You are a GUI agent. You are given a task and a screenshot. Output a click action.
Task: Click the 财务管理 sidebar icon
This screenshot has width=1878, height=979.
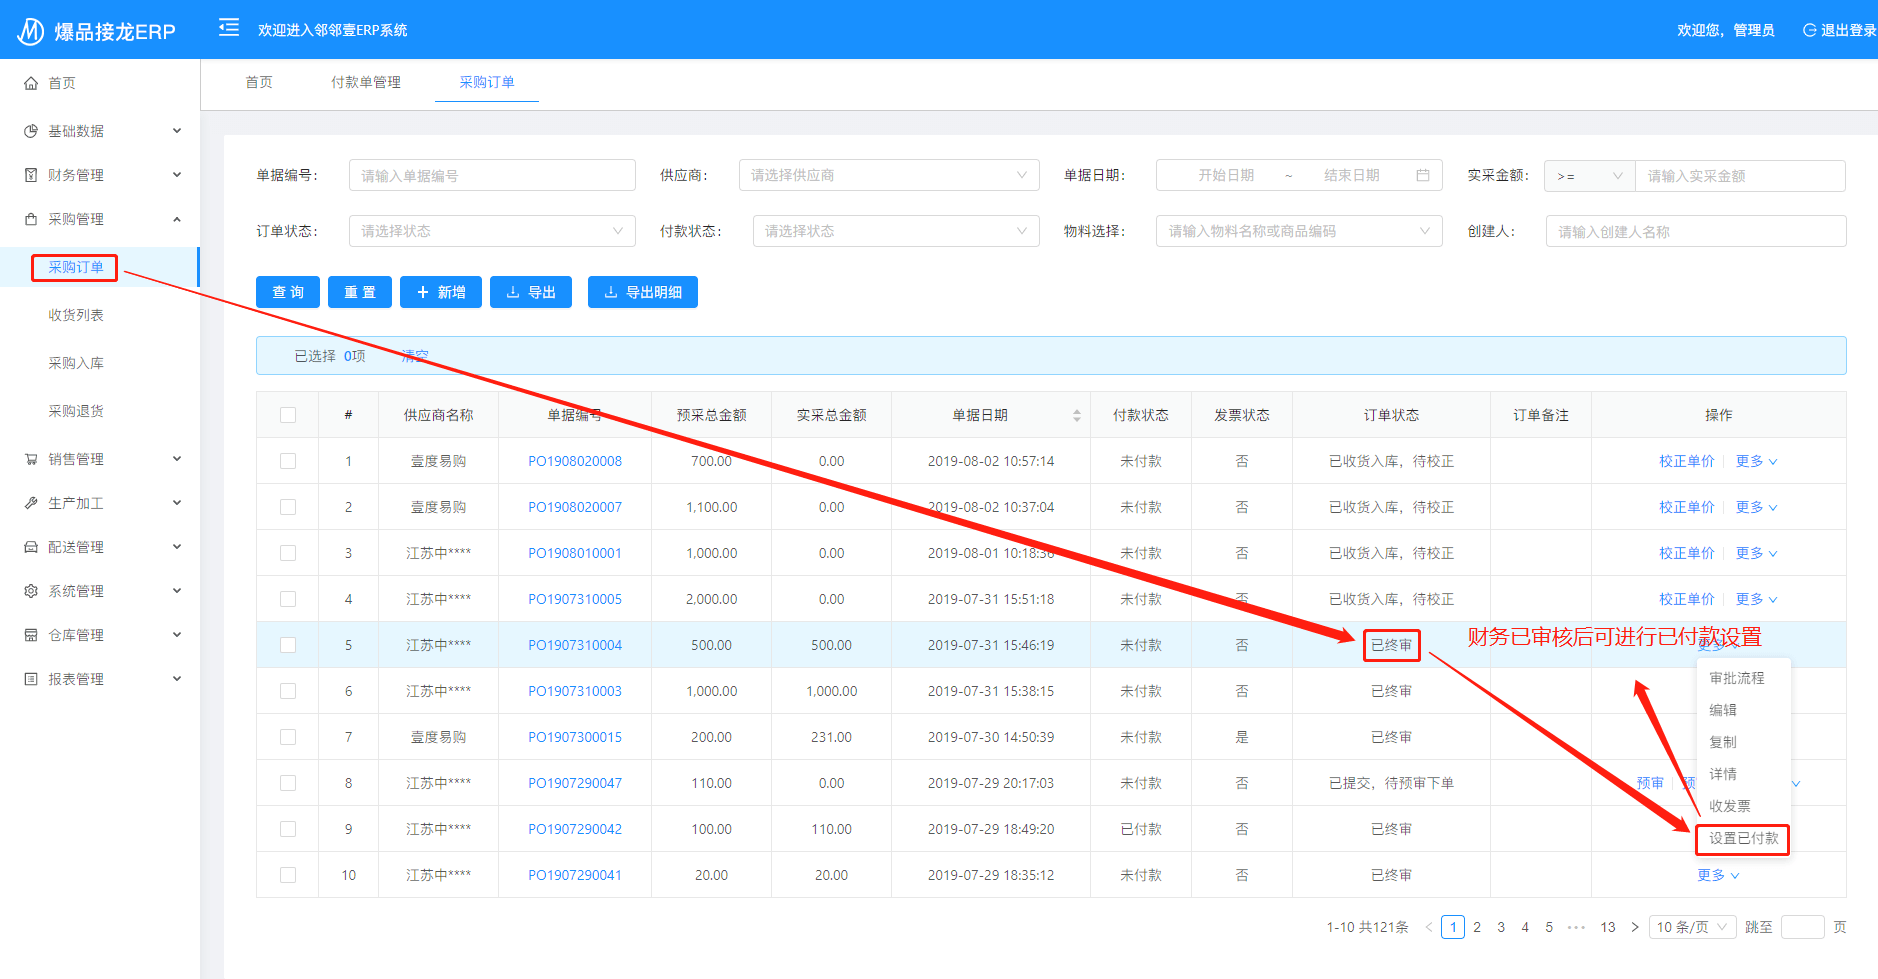(31, 175)
